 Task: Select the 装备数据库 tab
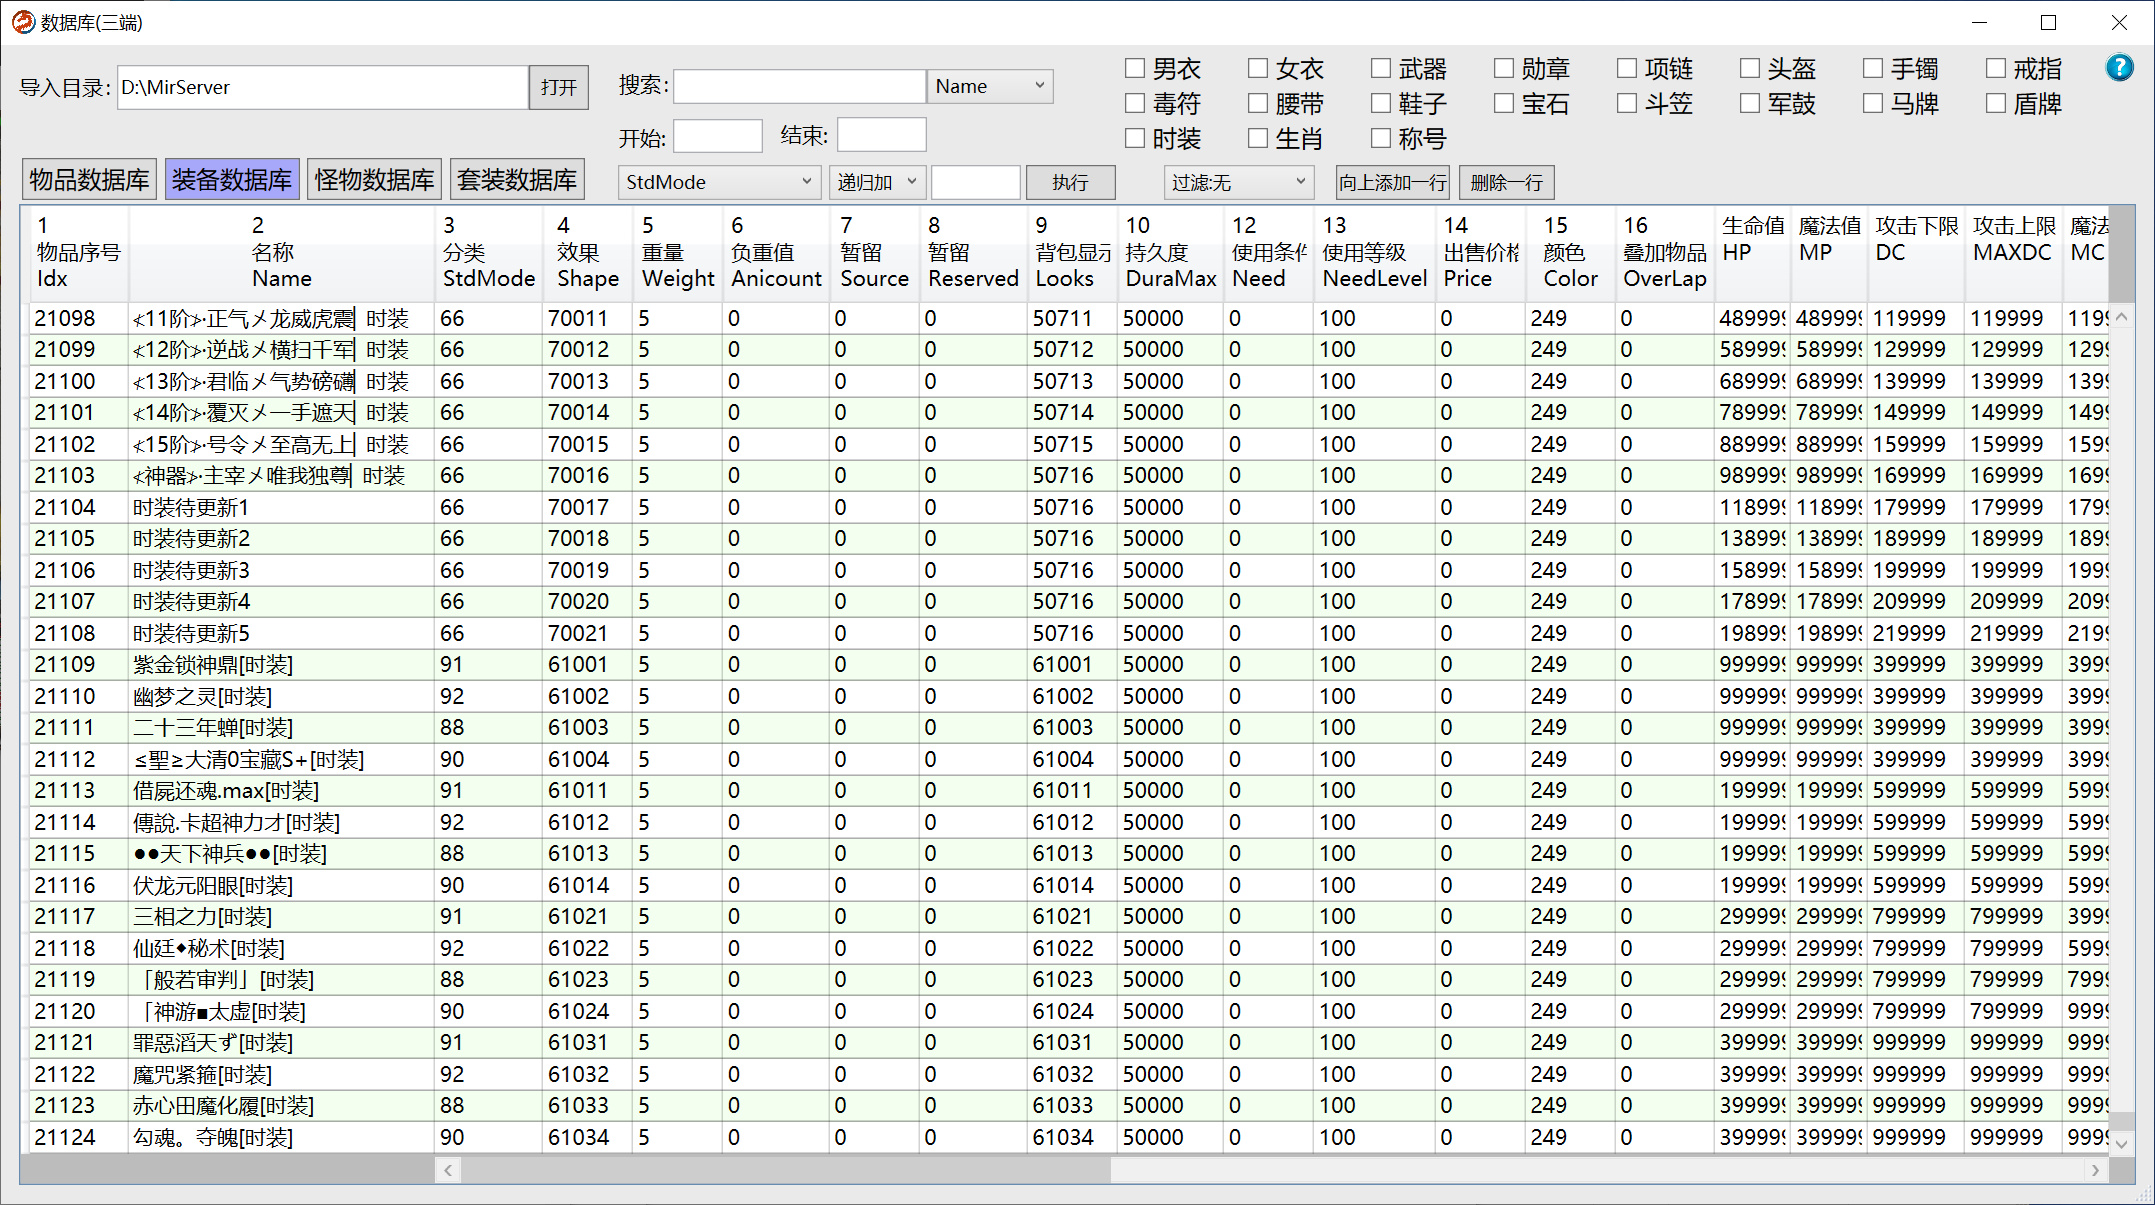click(231, 180)
